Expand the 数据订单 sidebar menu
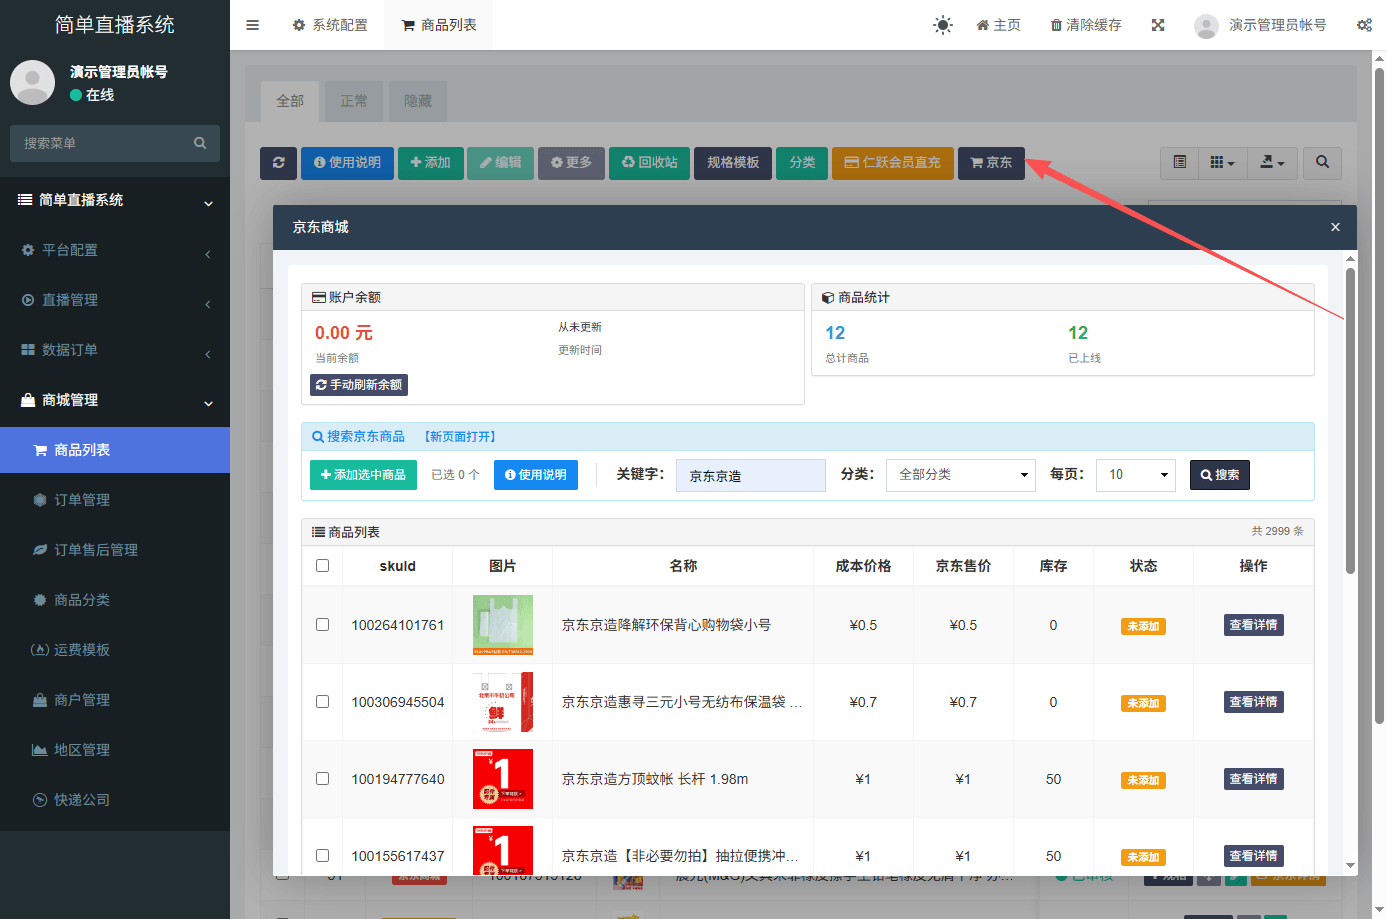The width and height of the screenshot is (1387, 919). pyautogui.click(x=115, y=350)
